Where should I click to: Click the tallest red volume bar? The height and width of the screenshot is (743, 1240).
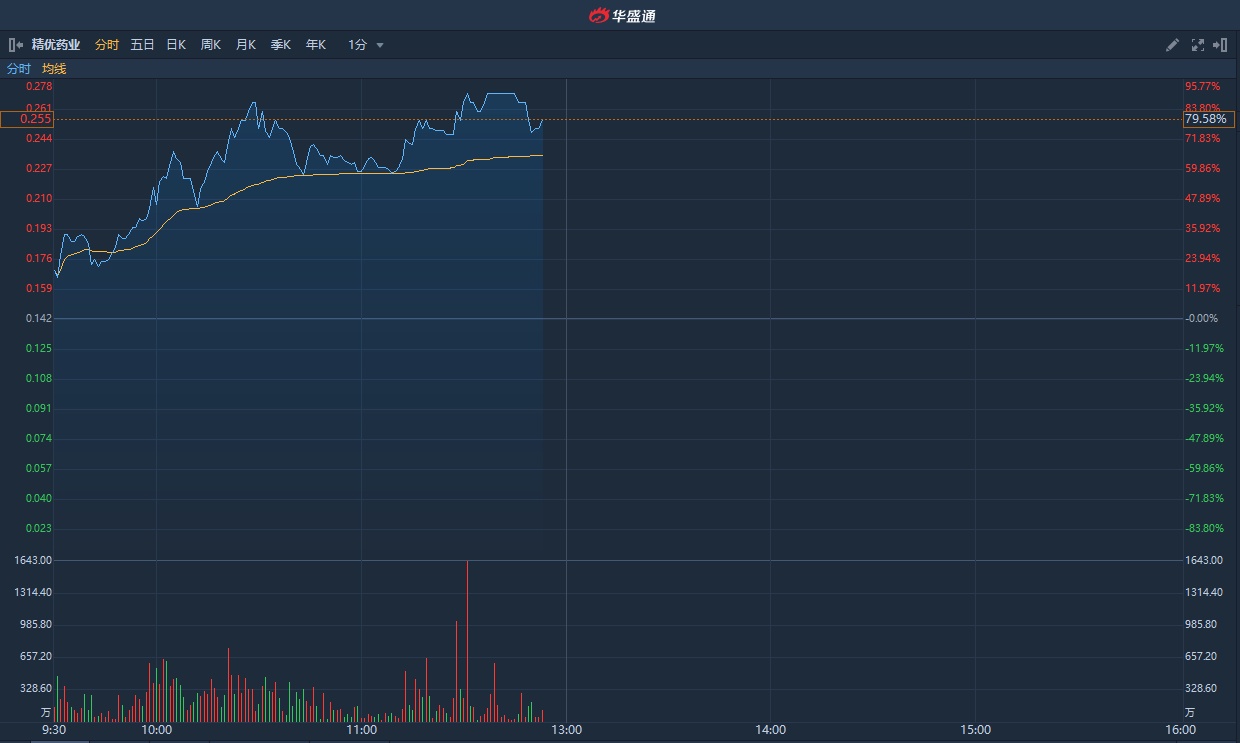pyautogui.click(x=467, y=640)
